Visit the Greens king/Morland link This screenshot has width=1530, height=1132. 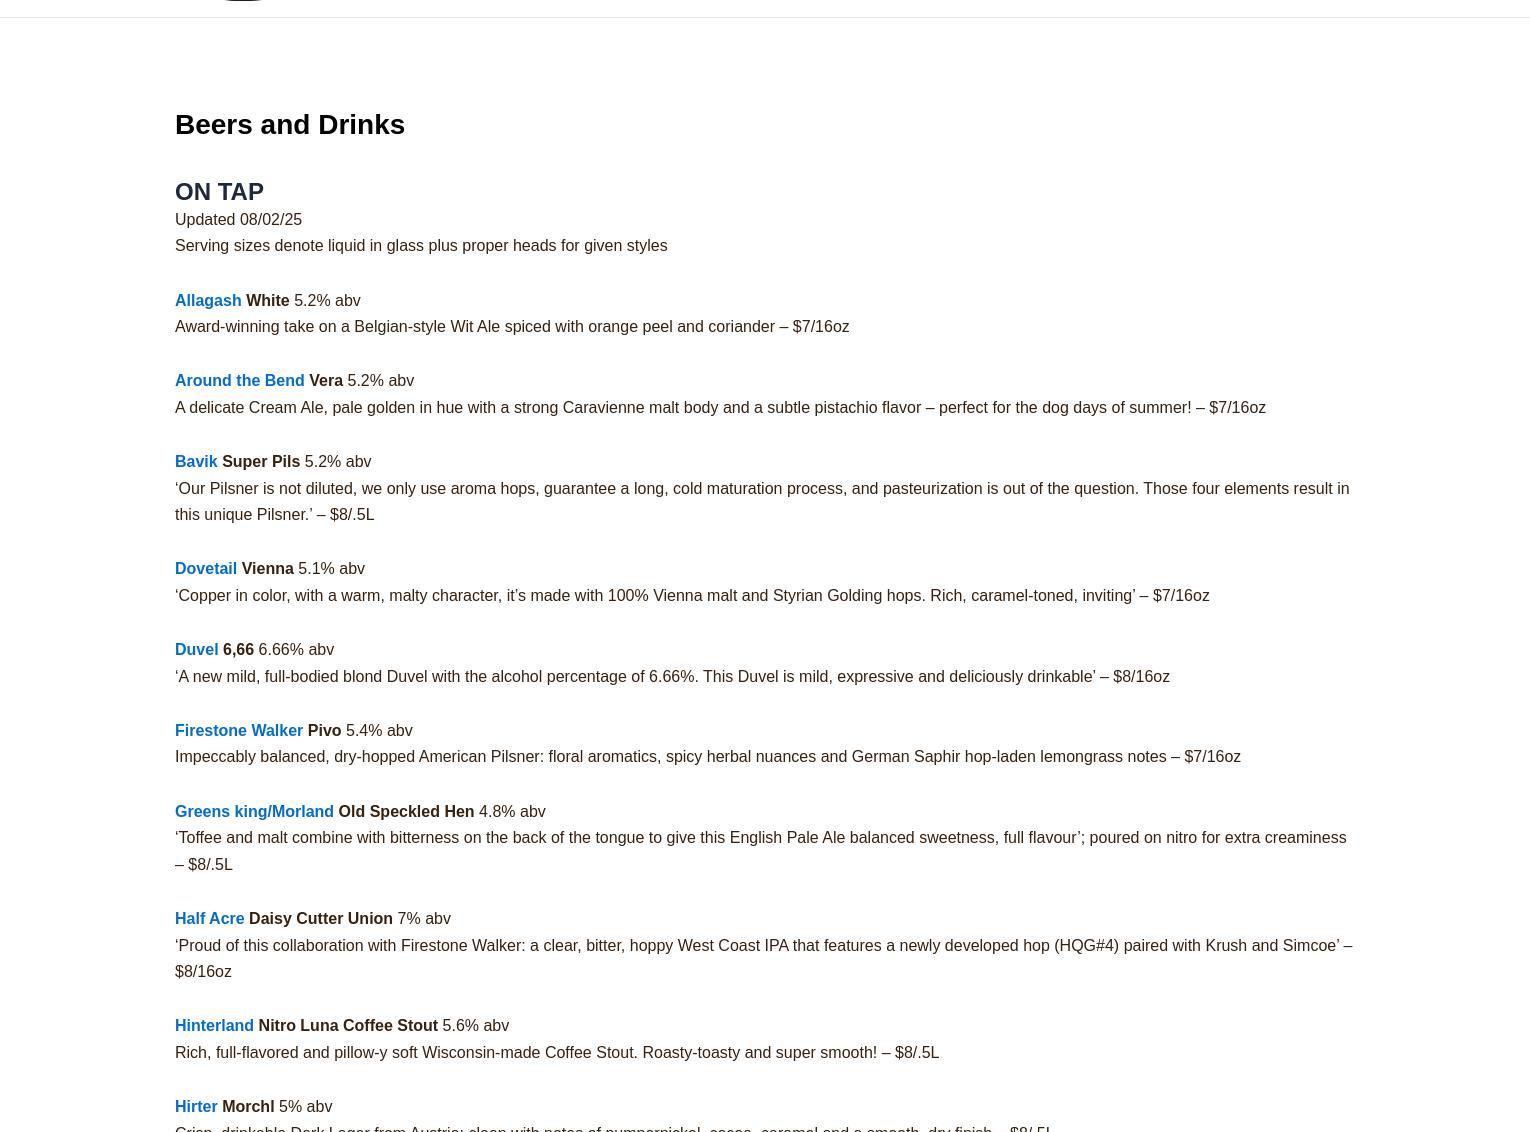pos(254,811)
